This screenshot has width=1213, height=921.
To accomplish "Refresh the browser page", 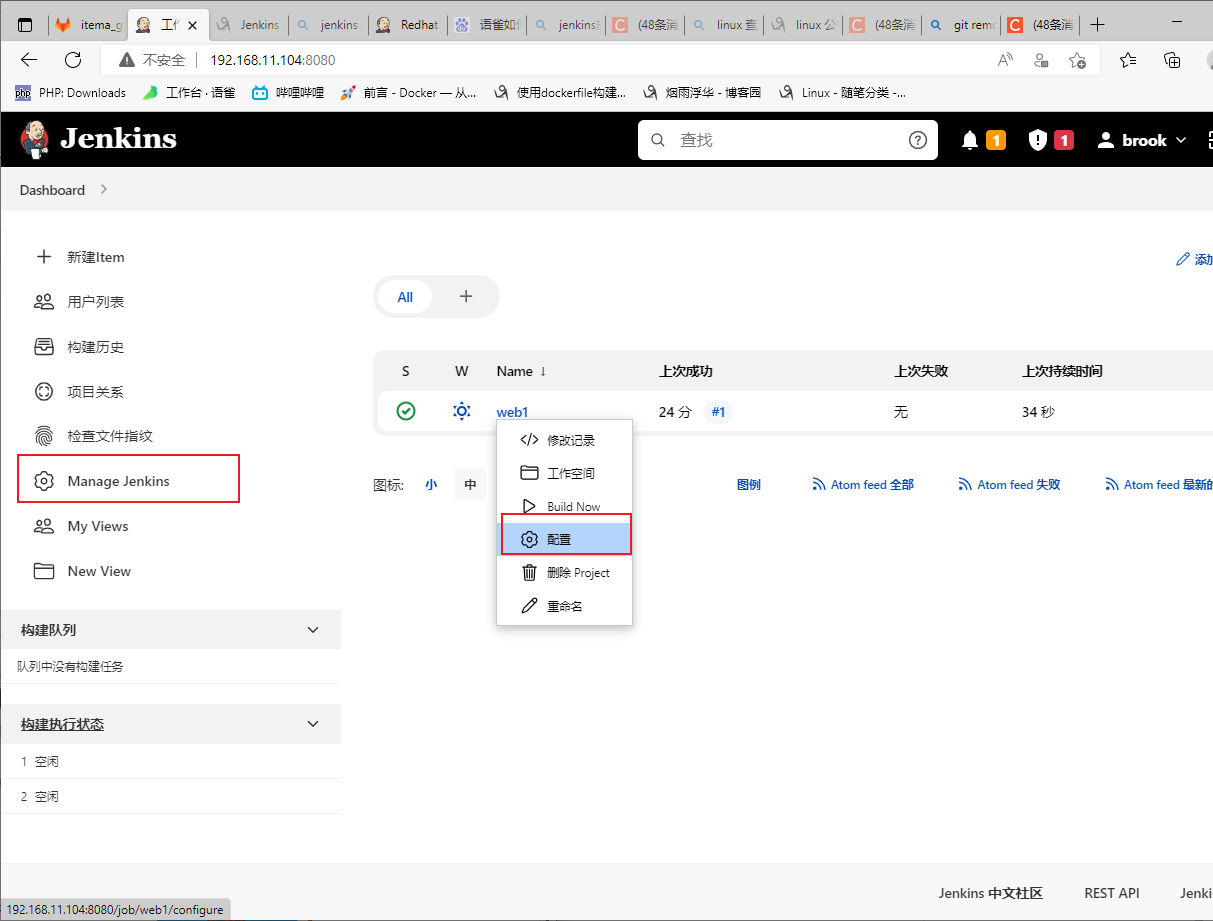I will [73, 60].
